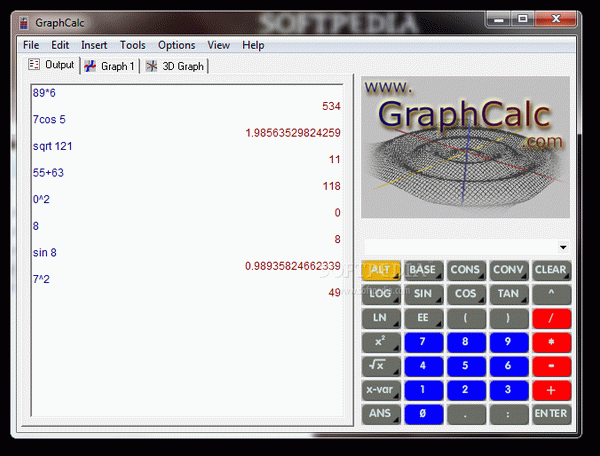Click the blue 6 key
This screenshot has width=600, height=456.
coord(508,366)
